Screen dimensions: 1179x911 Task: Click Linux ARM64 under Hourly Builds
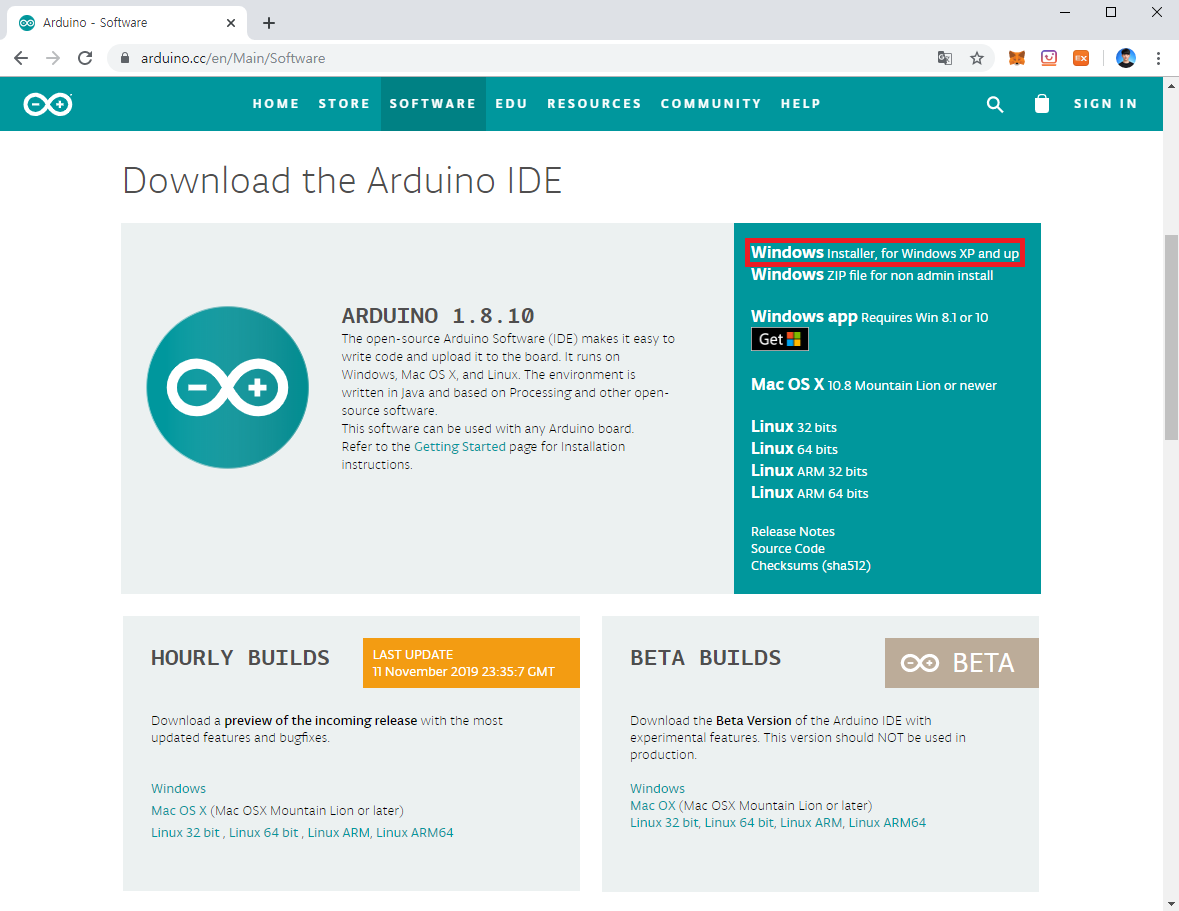coord(414,833)
